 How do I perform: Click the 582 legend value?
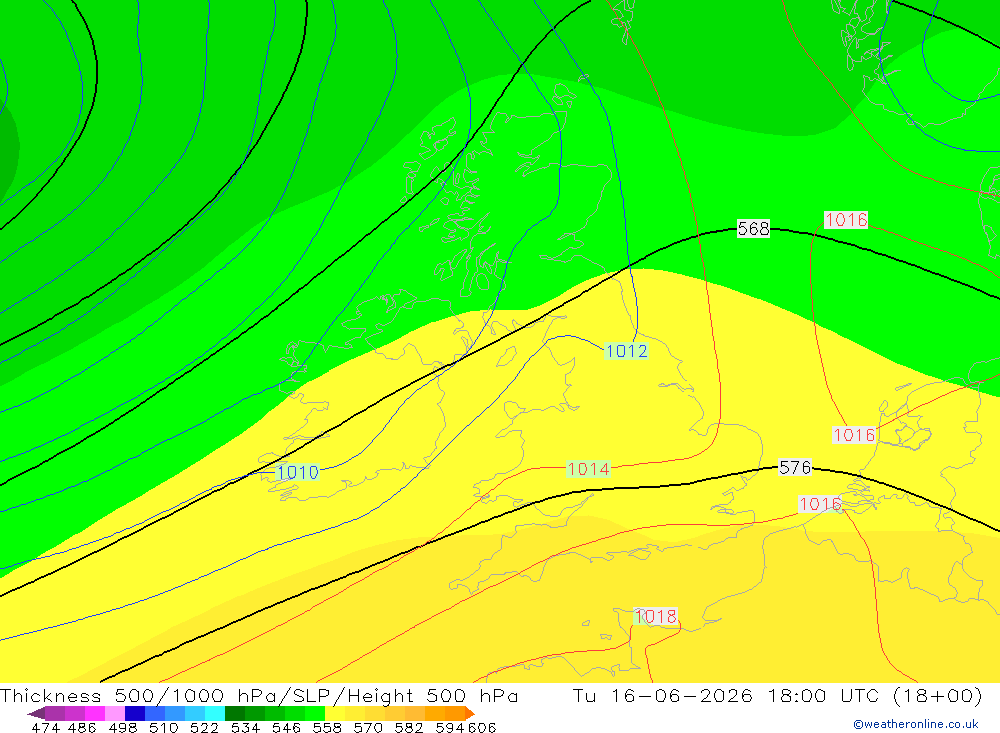pos(409,727)
